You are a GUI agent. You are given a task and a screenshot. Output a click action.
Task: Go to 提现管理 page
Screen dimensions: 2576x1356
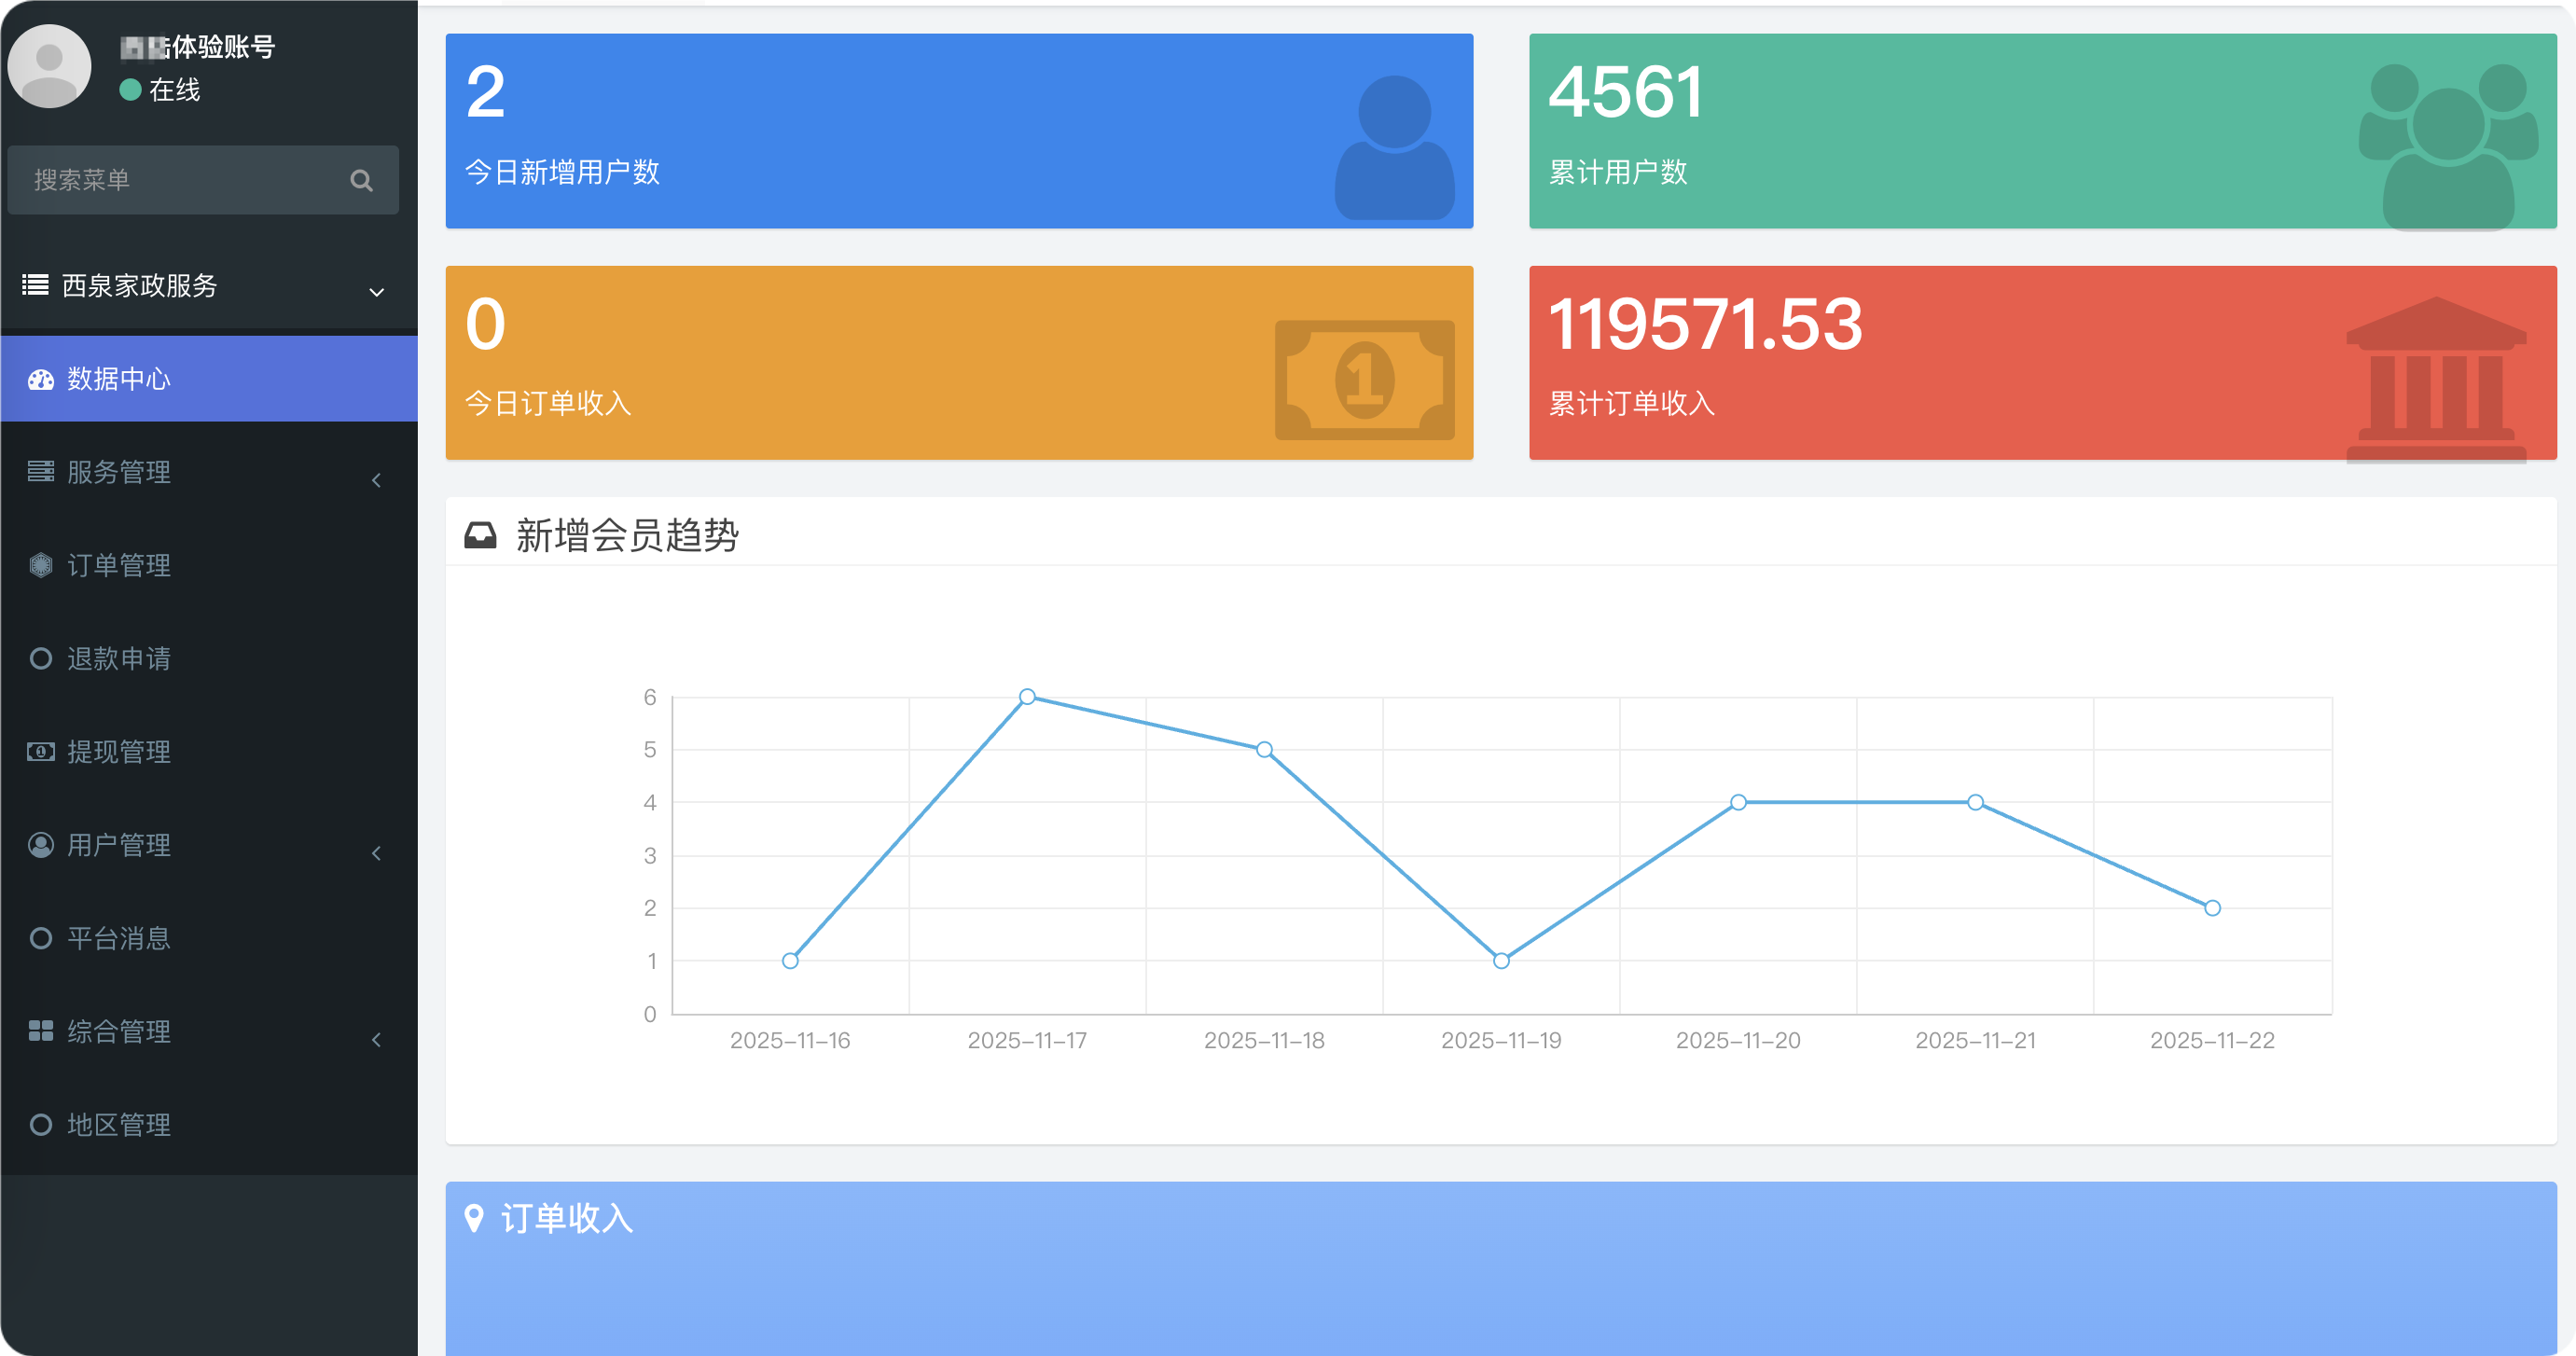(118, 751)
